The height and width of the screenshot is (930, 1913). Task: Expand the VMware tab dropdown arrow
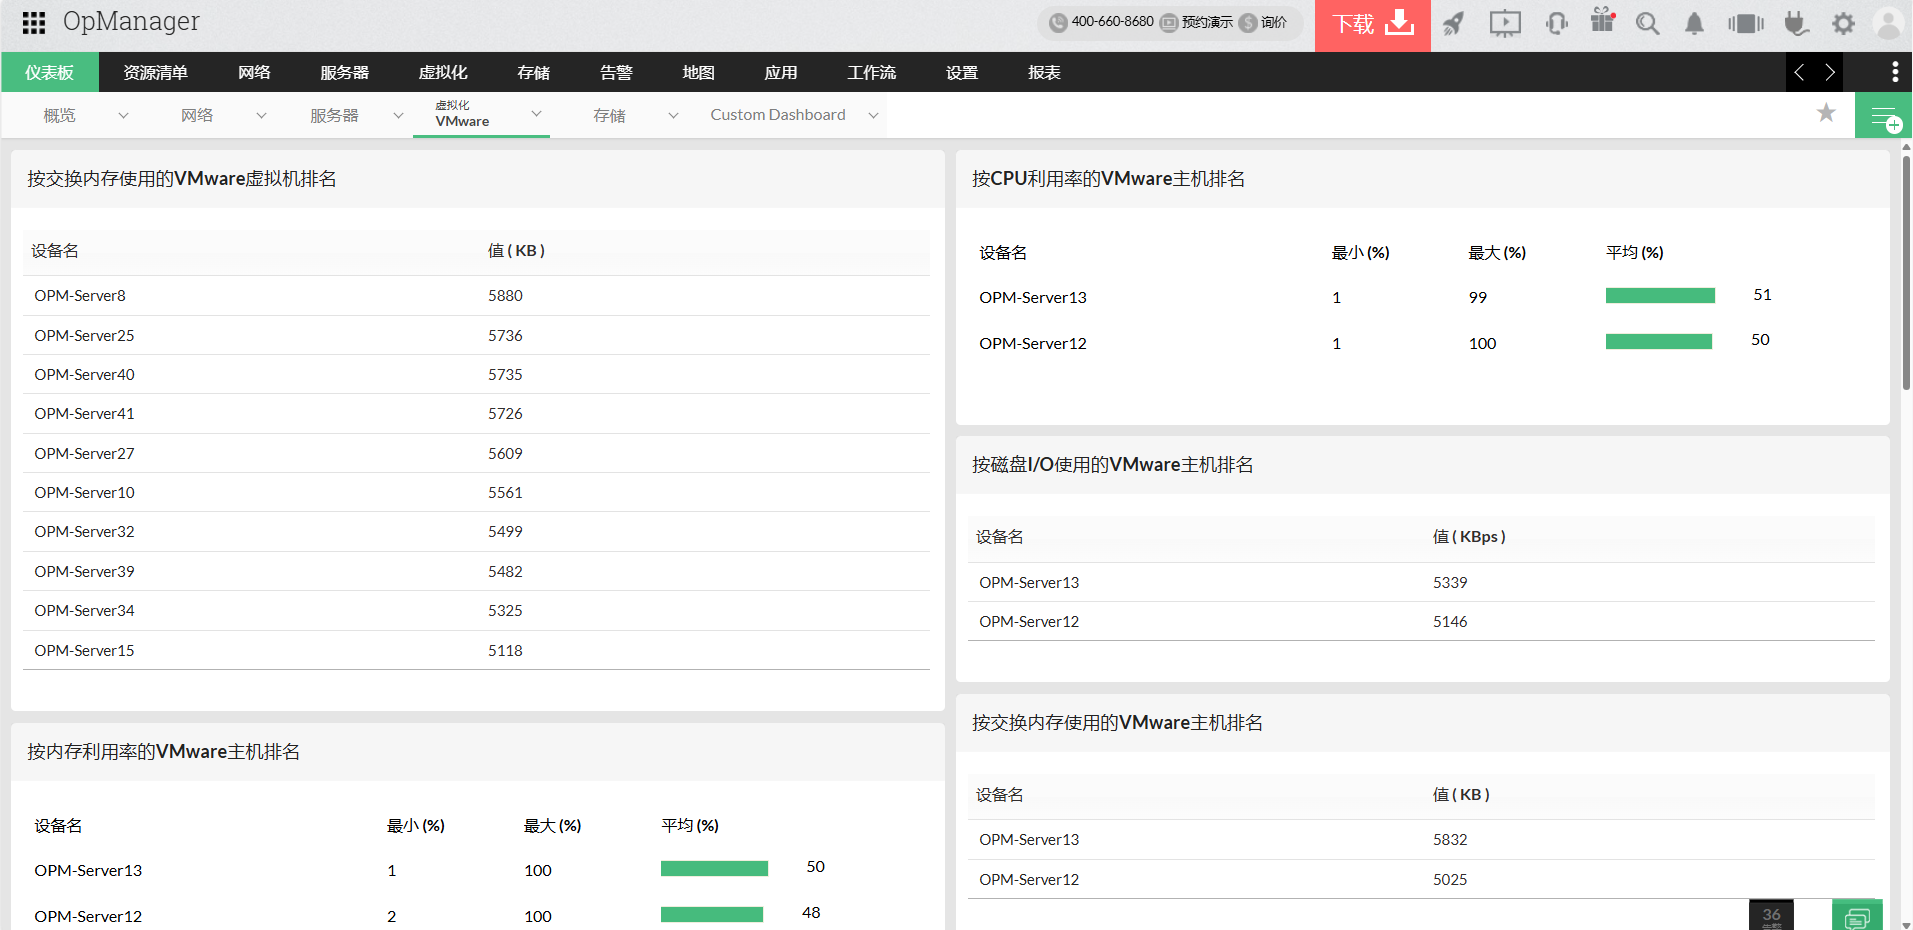[x=536, y=114]
